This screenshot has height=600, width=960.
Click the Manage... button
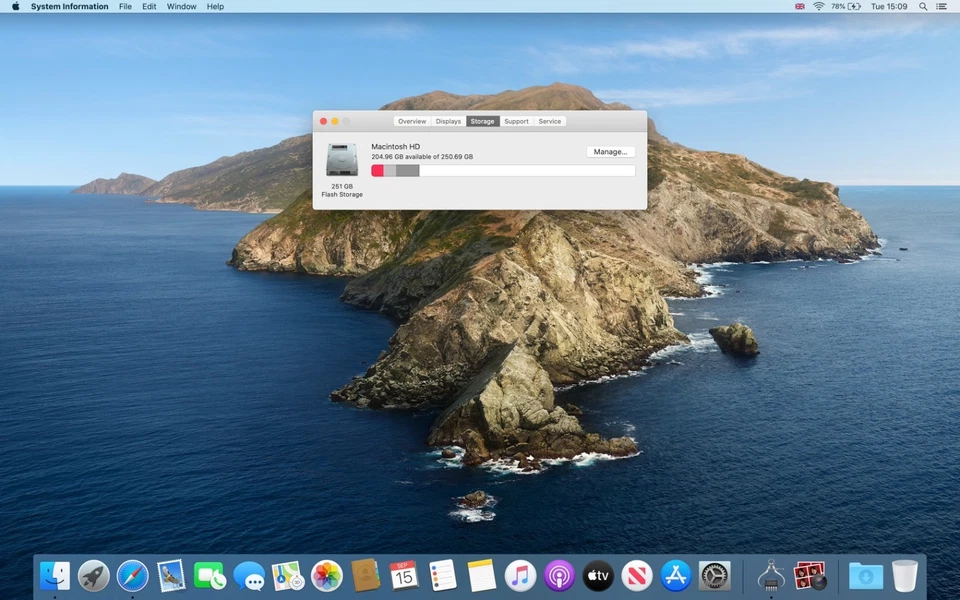tap(610, 152)
